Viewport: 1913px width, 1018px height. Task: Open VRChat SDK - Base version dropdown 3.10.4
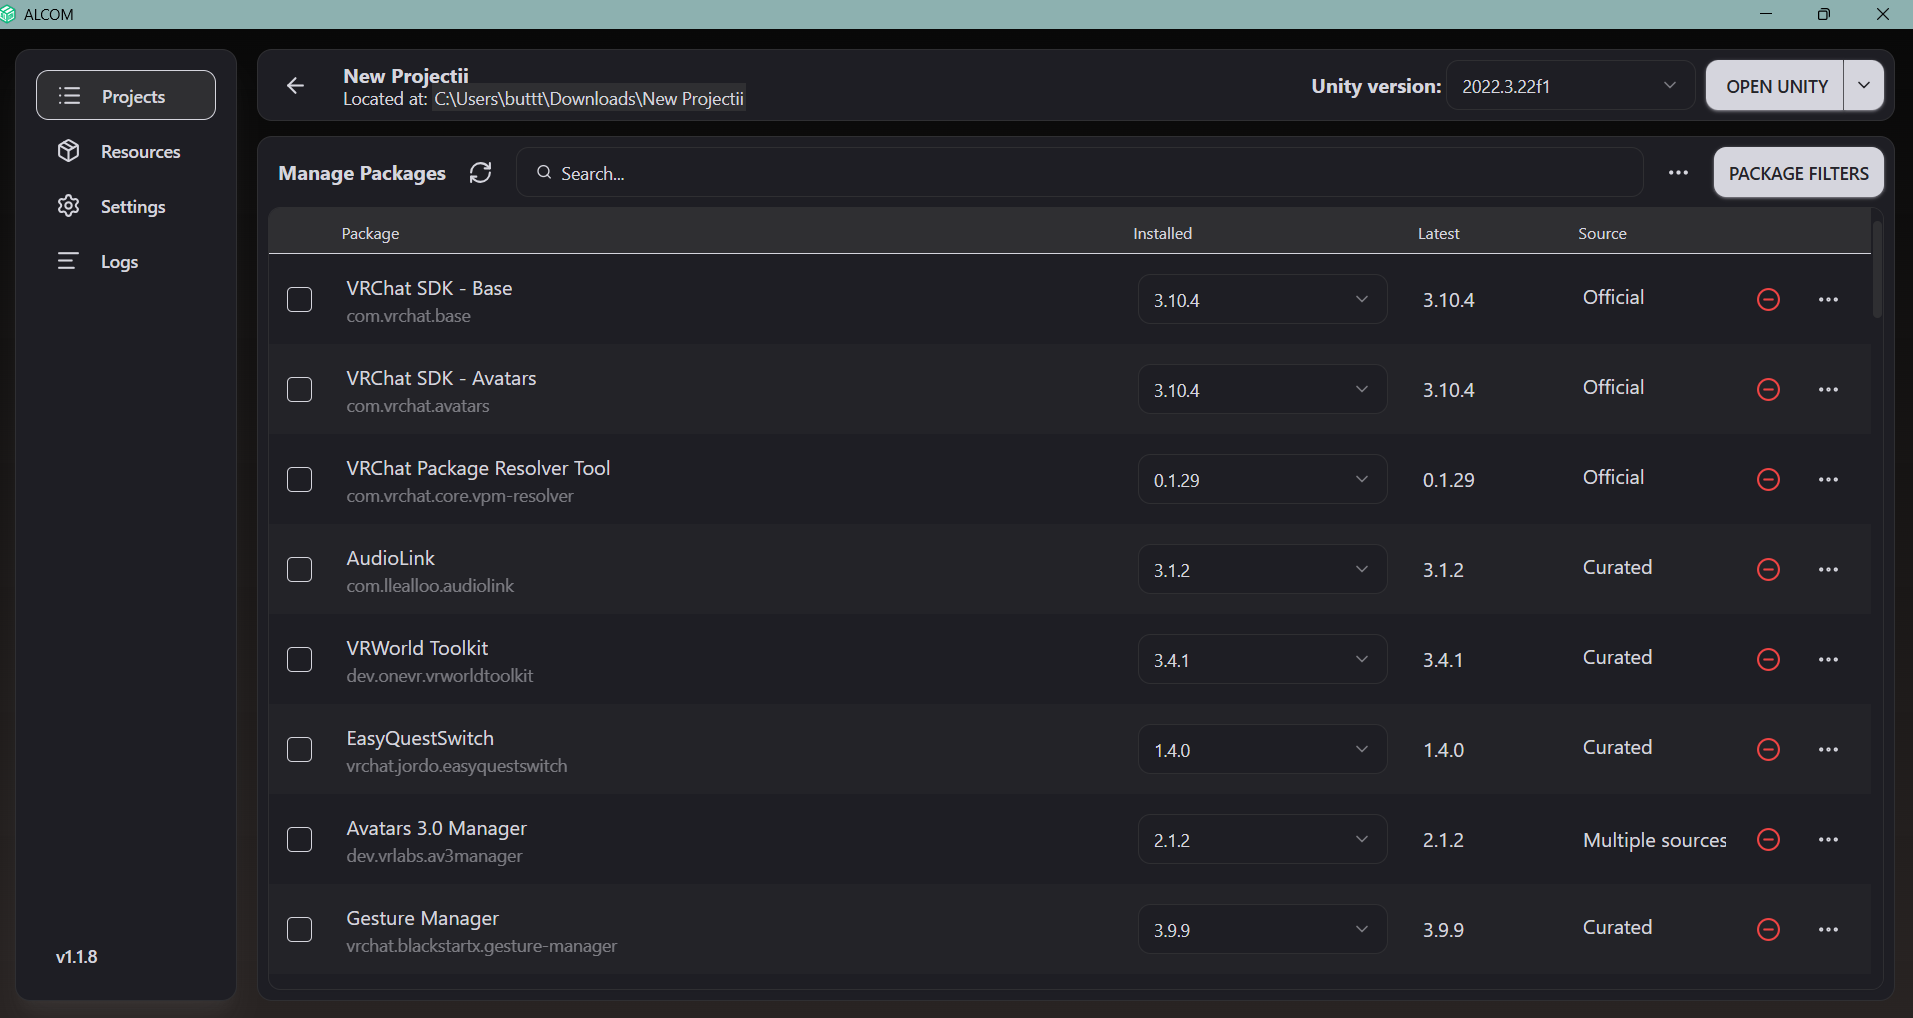point(1262,299)
